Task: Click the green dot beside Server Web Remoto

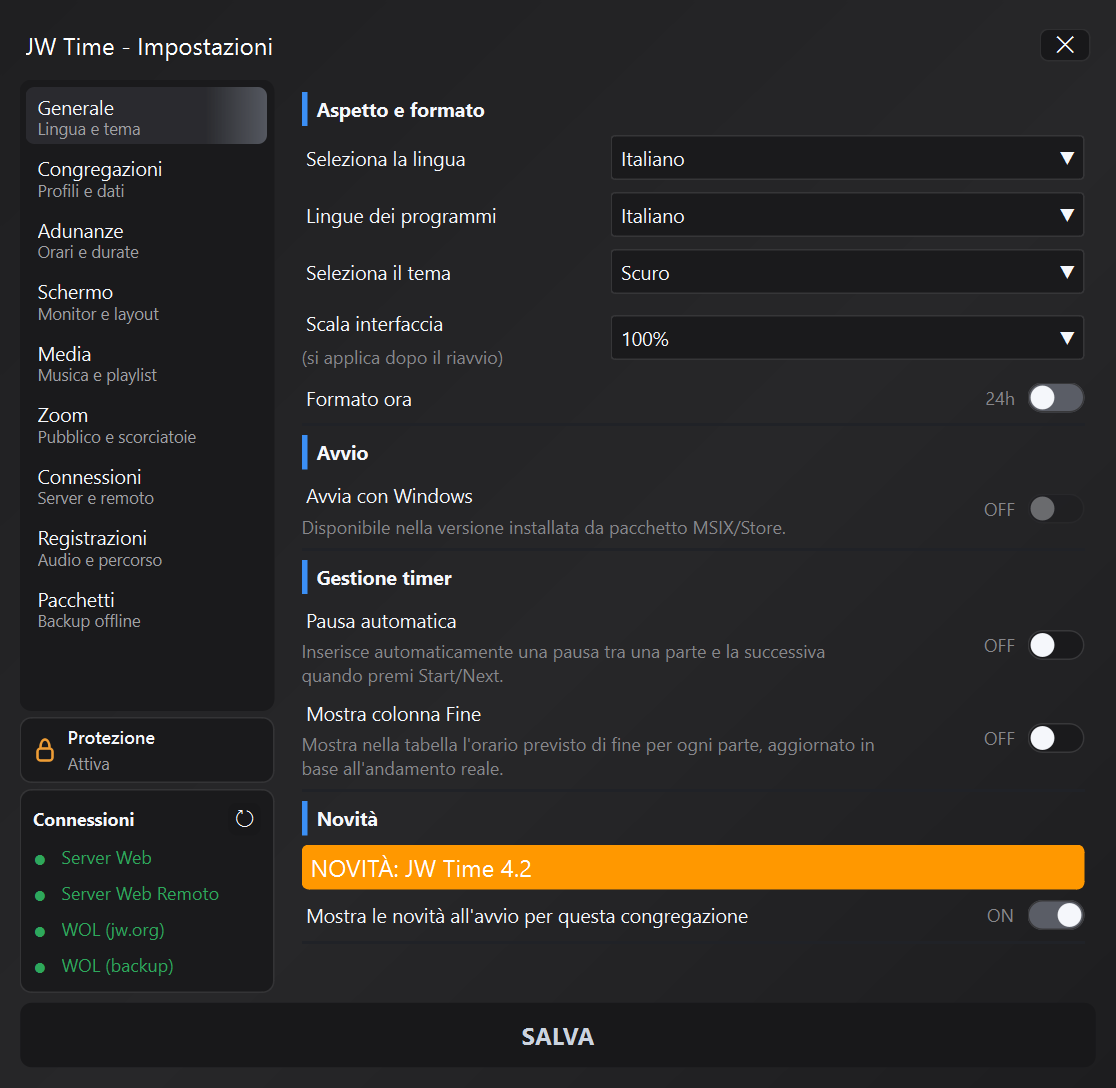Action: 41,895
